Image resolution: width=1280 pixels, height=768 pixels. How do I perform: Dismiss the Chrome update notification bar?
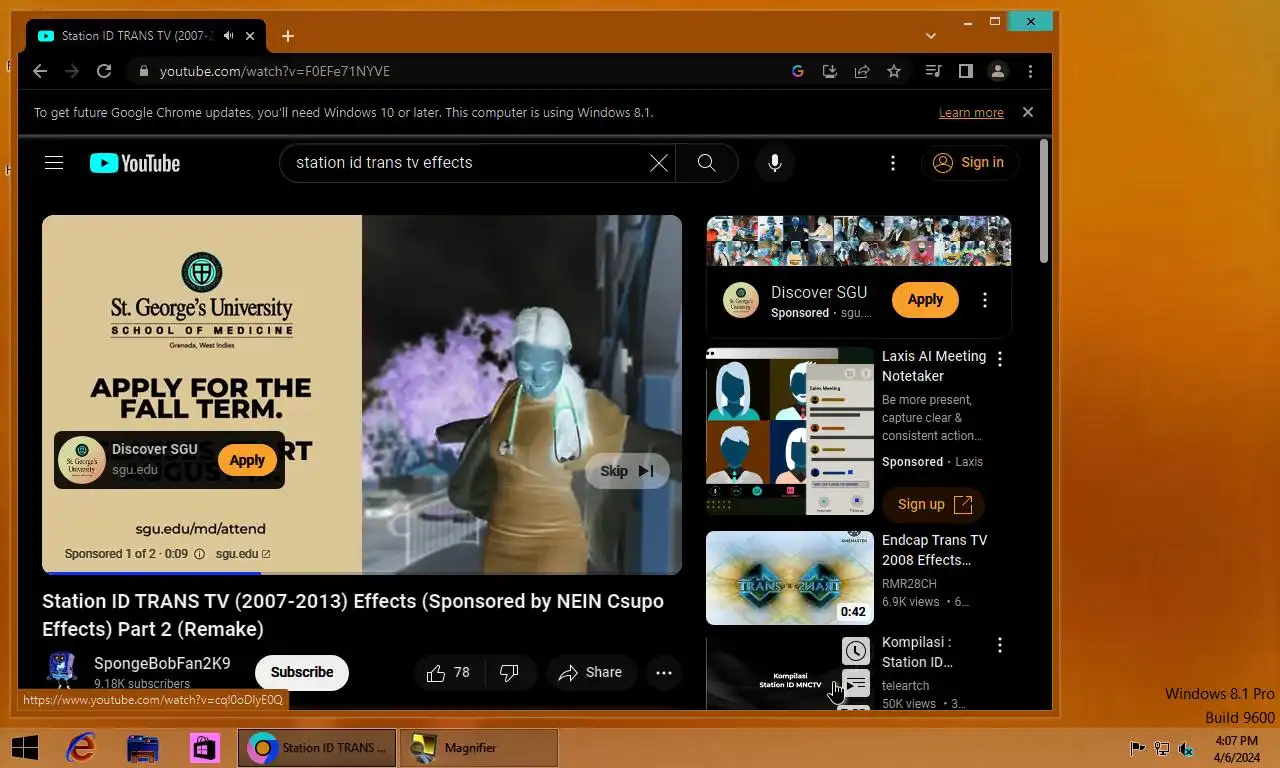click(x=1028, y=112)
